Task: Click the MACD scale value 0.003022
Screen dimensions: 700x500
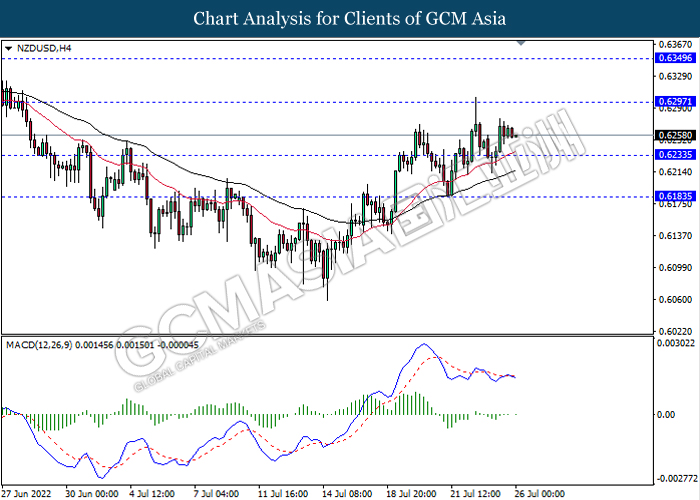Action: pyautogui.click(x=676, y=343)
